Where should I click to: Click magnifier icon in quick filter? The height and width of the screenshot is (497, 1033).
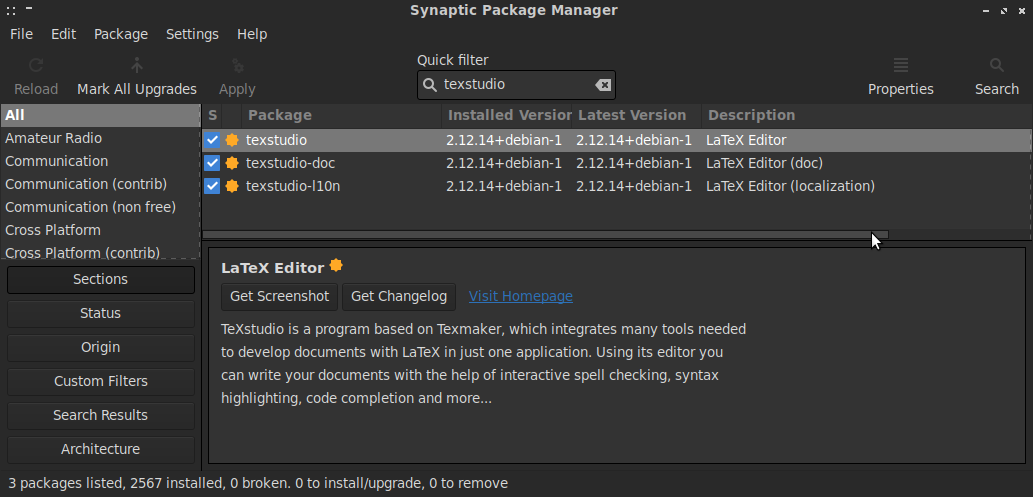point(430,85)
